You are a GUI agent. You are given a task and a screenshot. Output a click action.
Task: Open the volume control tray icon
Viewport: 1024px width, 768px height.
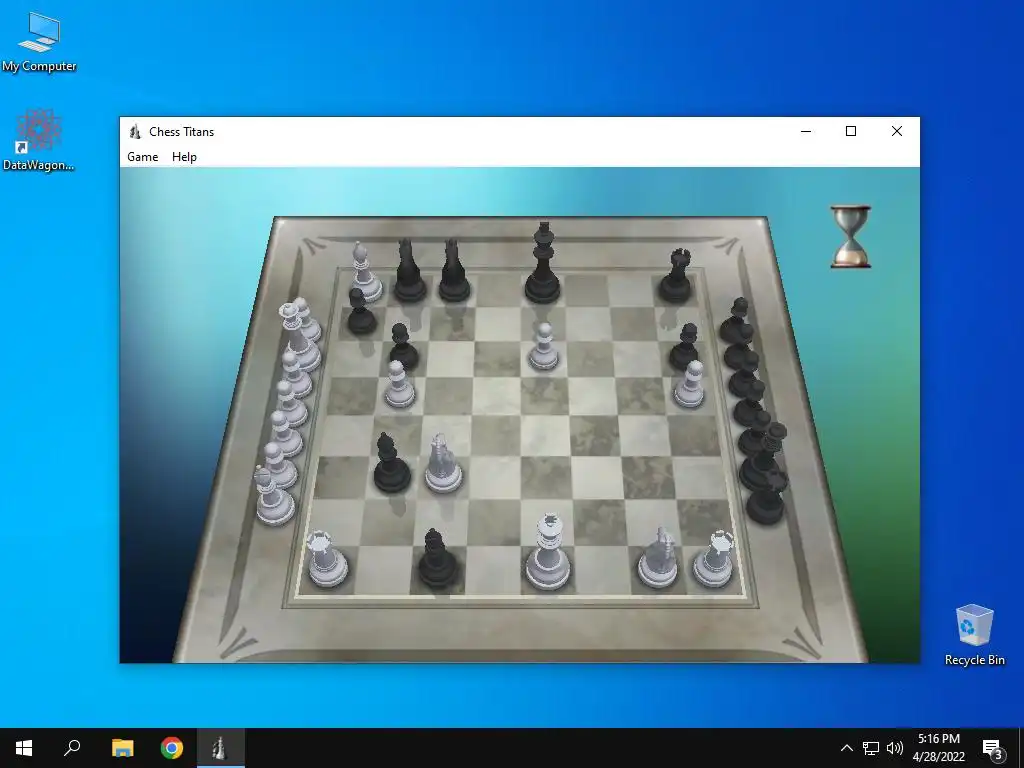point(895,748)
